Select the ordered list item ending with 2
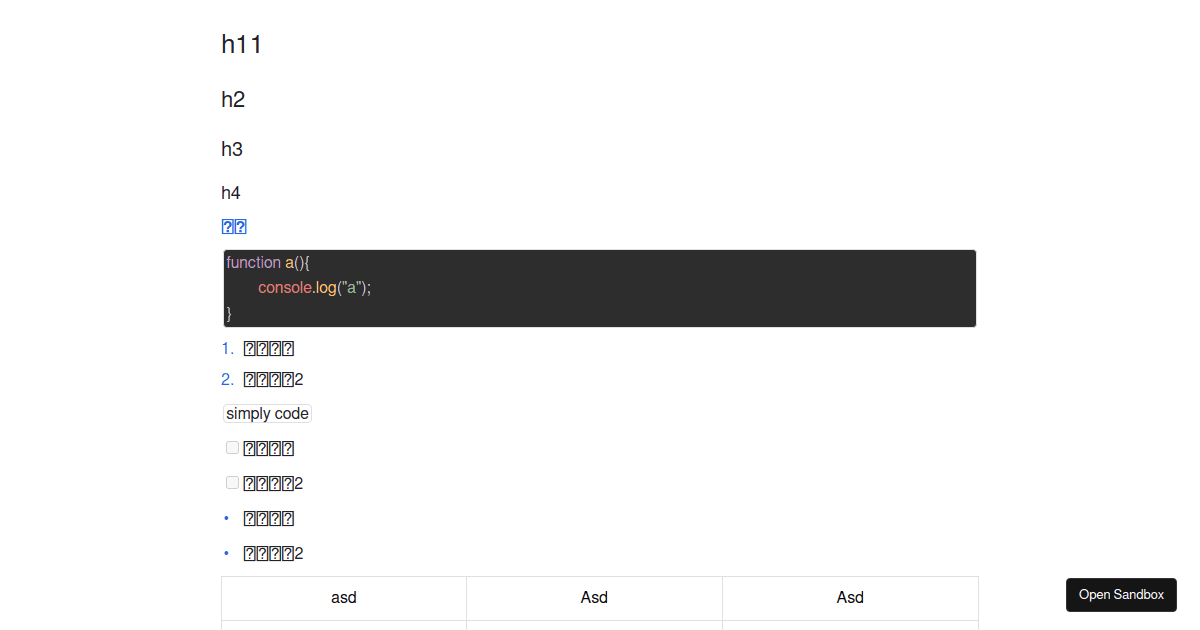 pos(272,379)
